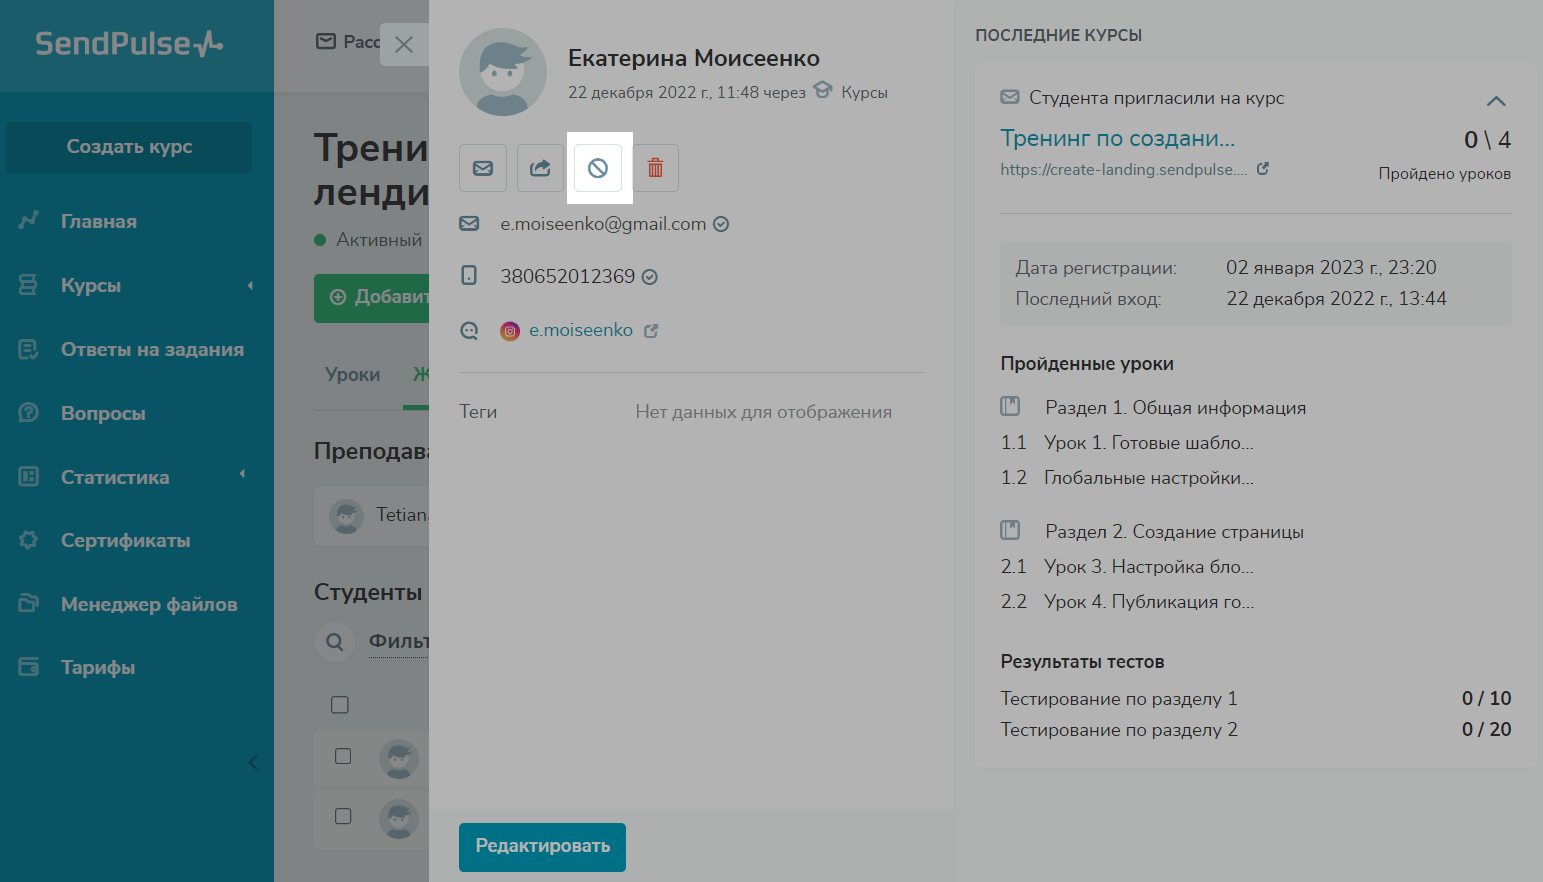Open 'Менеджер файлов' in the sidebar
Image resolution: width=1543 pixels, height=882 pixels.
click(149, 604)
